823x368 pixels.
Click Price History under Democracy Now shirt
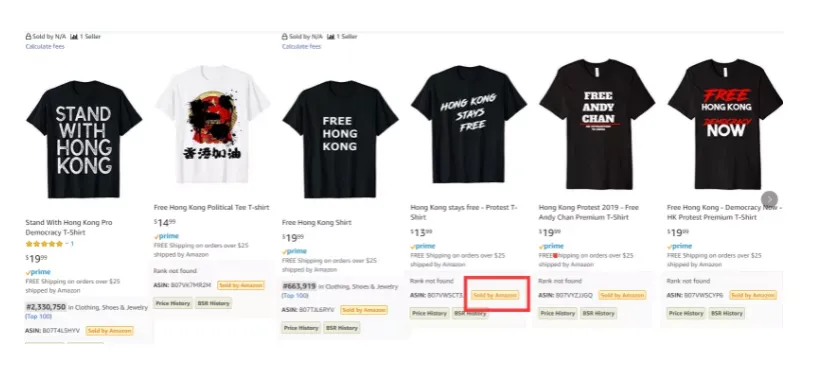686,313
